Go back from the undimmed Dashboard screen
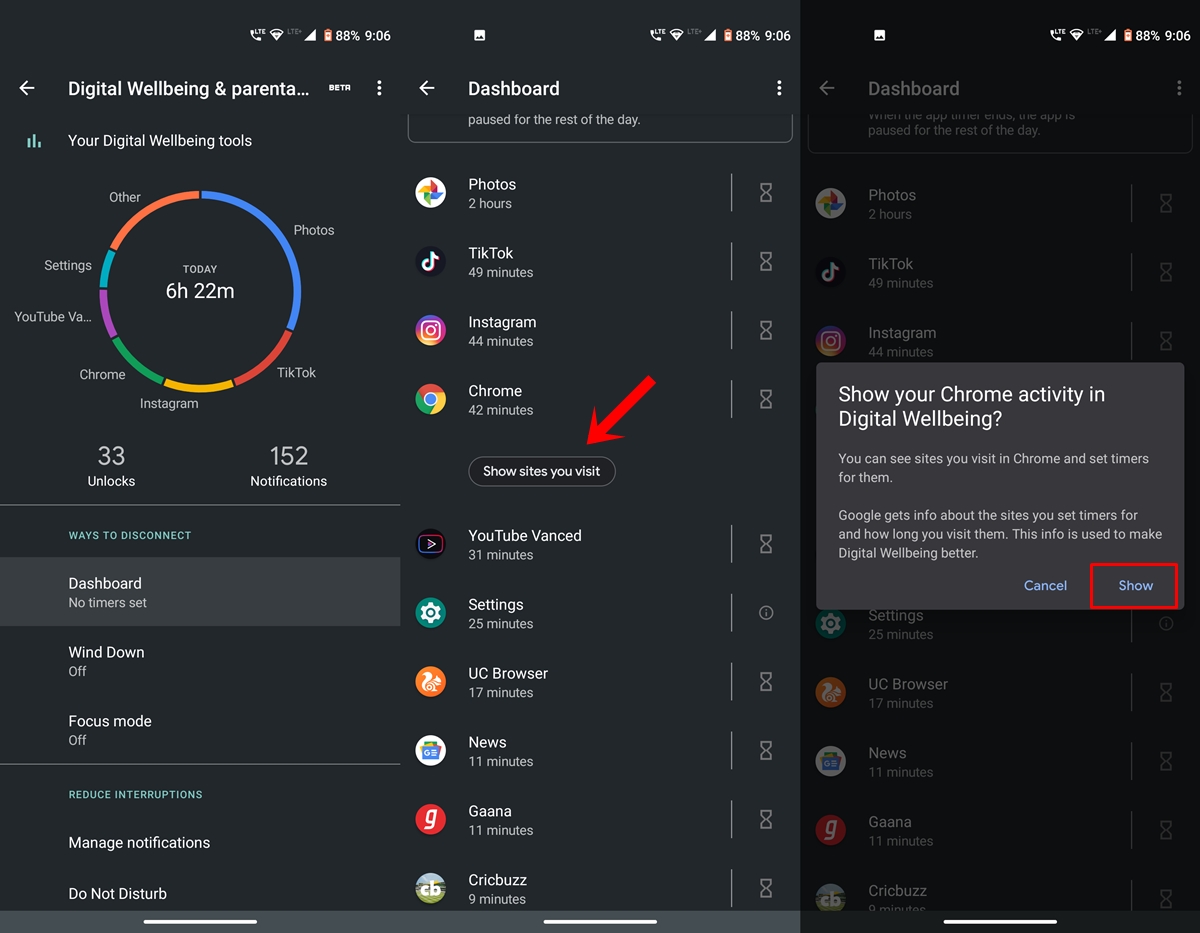The width and height of the screenshot is (1200, 933). 427,88
